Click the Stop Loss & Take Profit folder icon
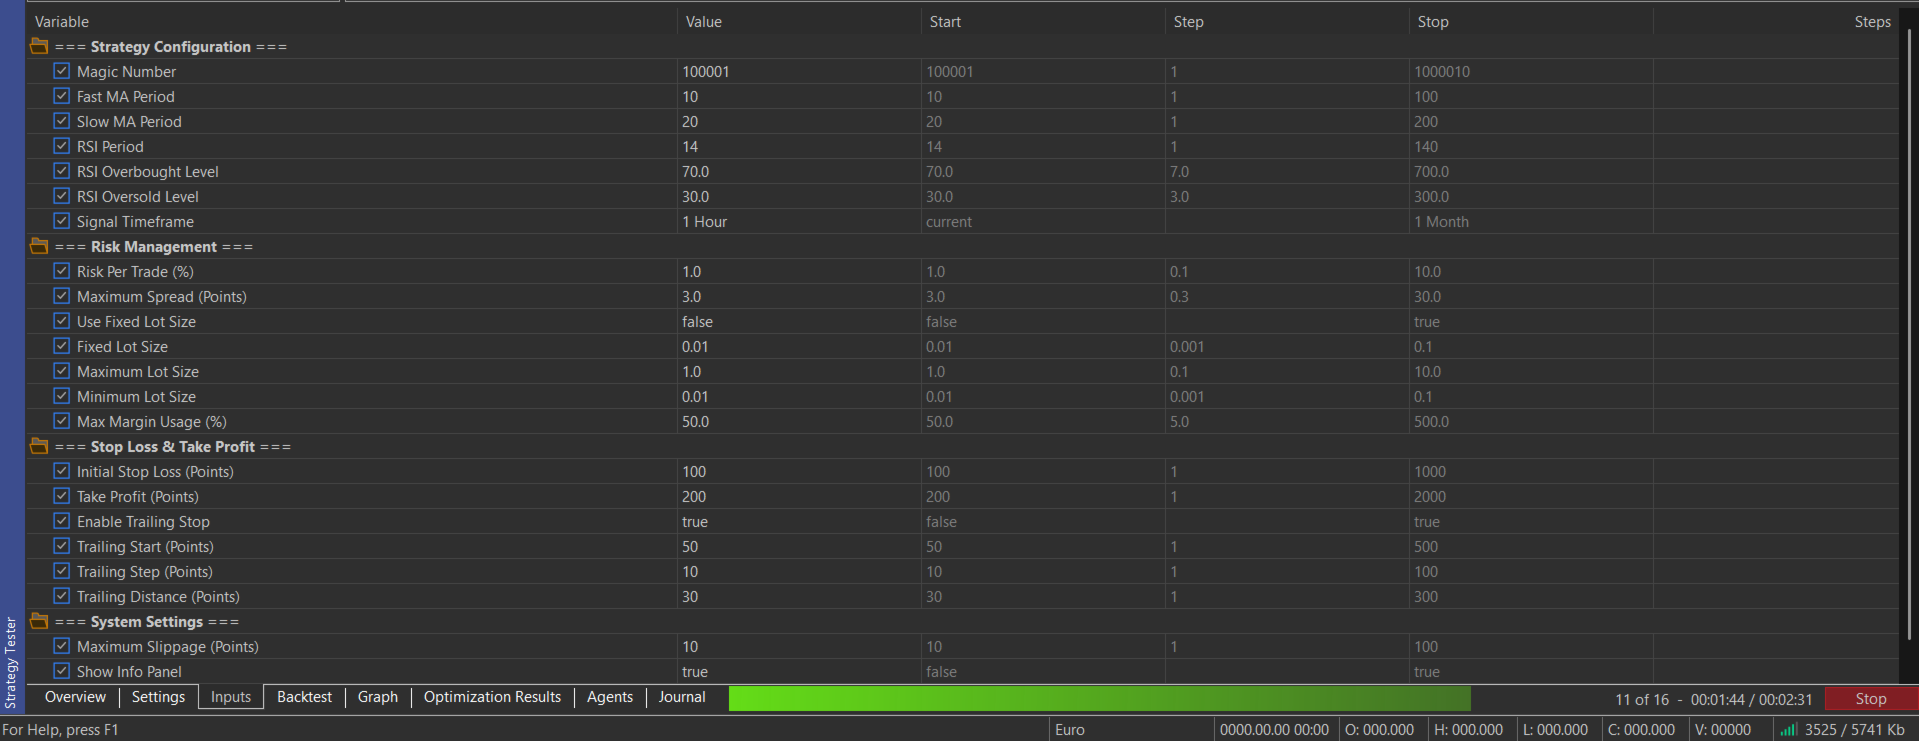 pyautogui.click(x=39, y=446)
